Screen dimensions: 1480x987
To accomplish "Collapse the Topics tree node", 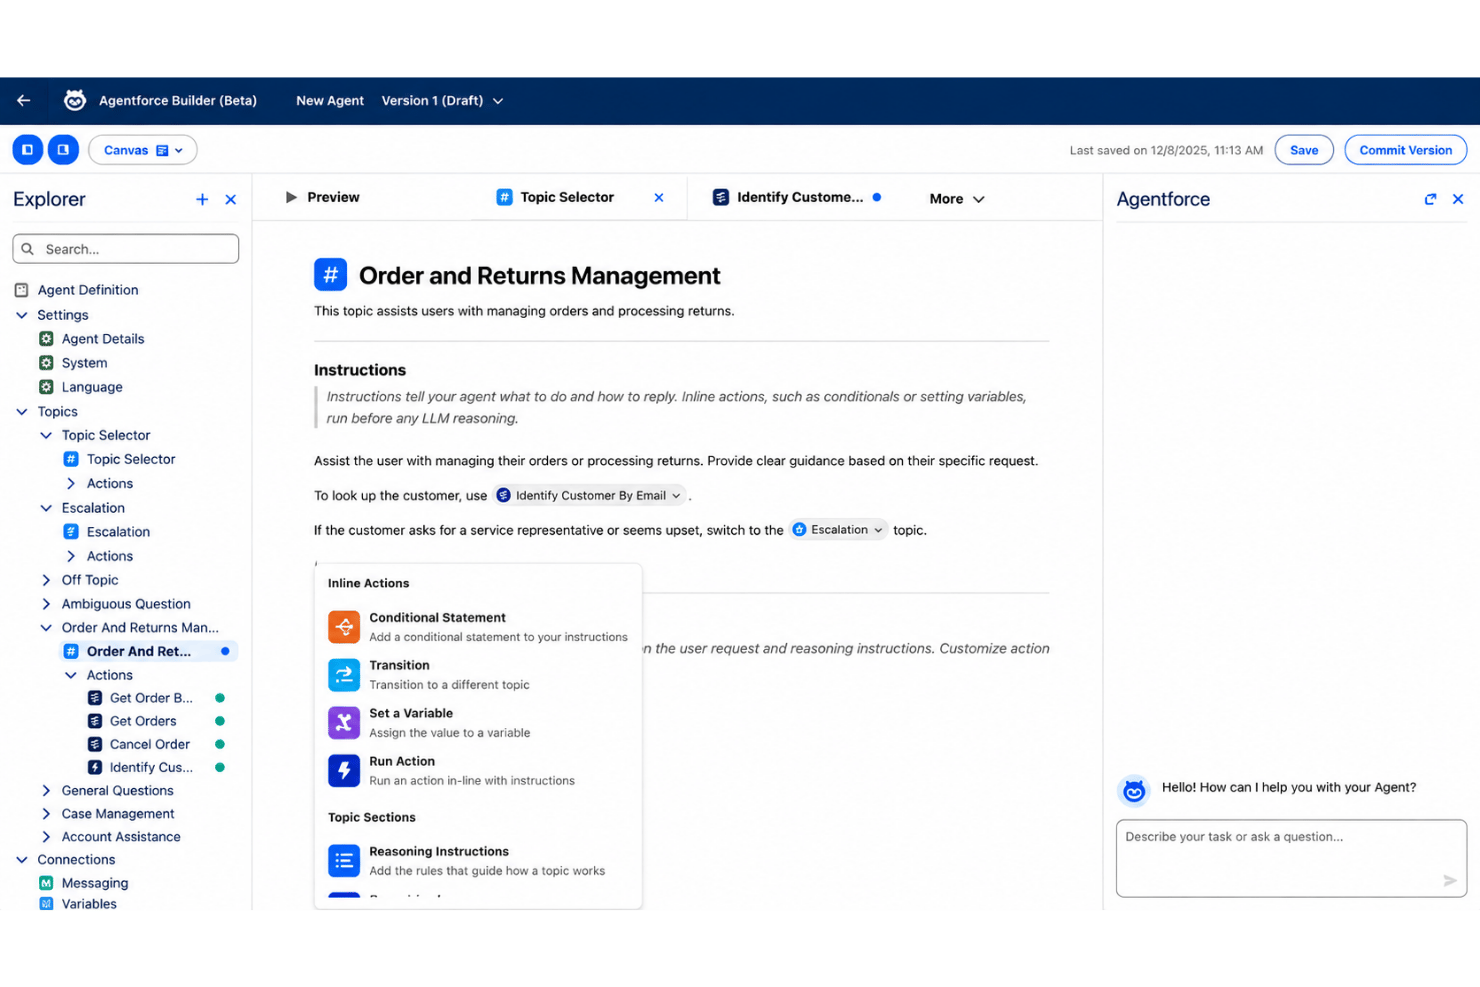I will [x=22, y=412].
